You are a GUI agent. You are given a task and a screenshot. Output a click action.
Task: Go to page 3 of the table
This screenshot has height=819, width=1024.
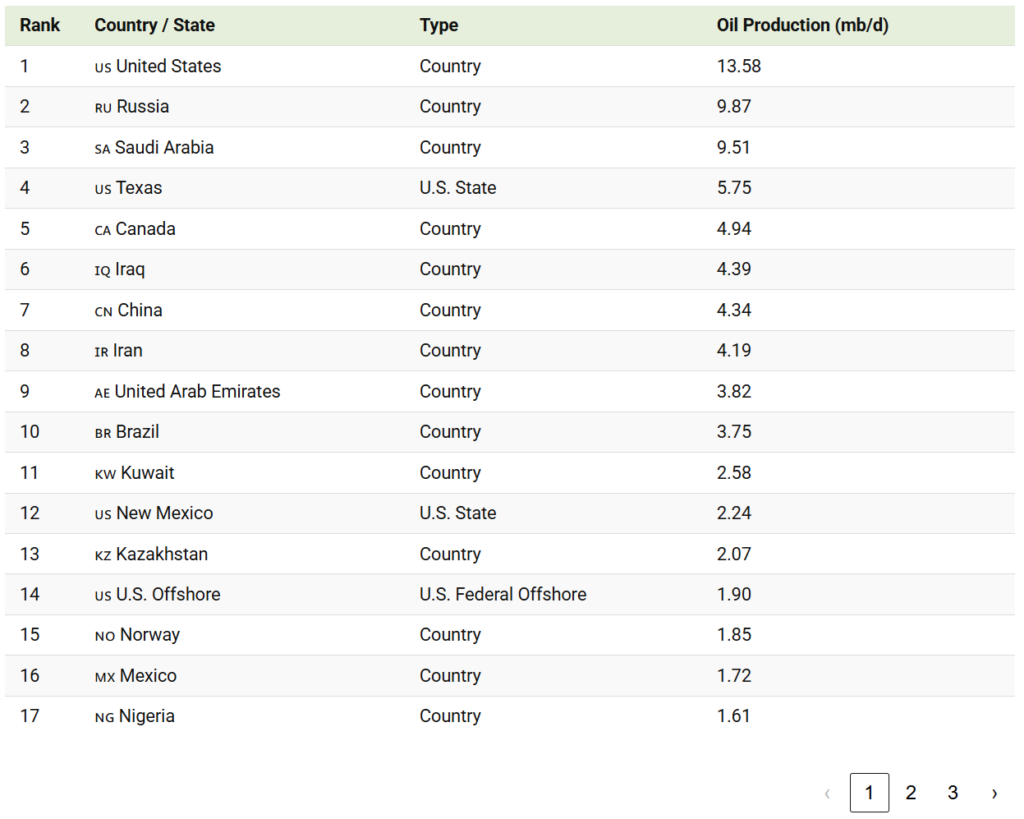[x=952, y=793]
